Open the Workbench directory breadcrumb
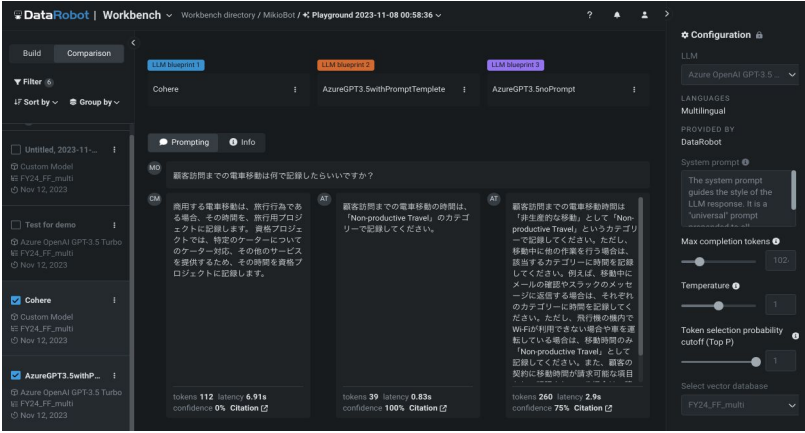Image resolution: width=805 pixels, height=433 pixels. coord(218,15)
